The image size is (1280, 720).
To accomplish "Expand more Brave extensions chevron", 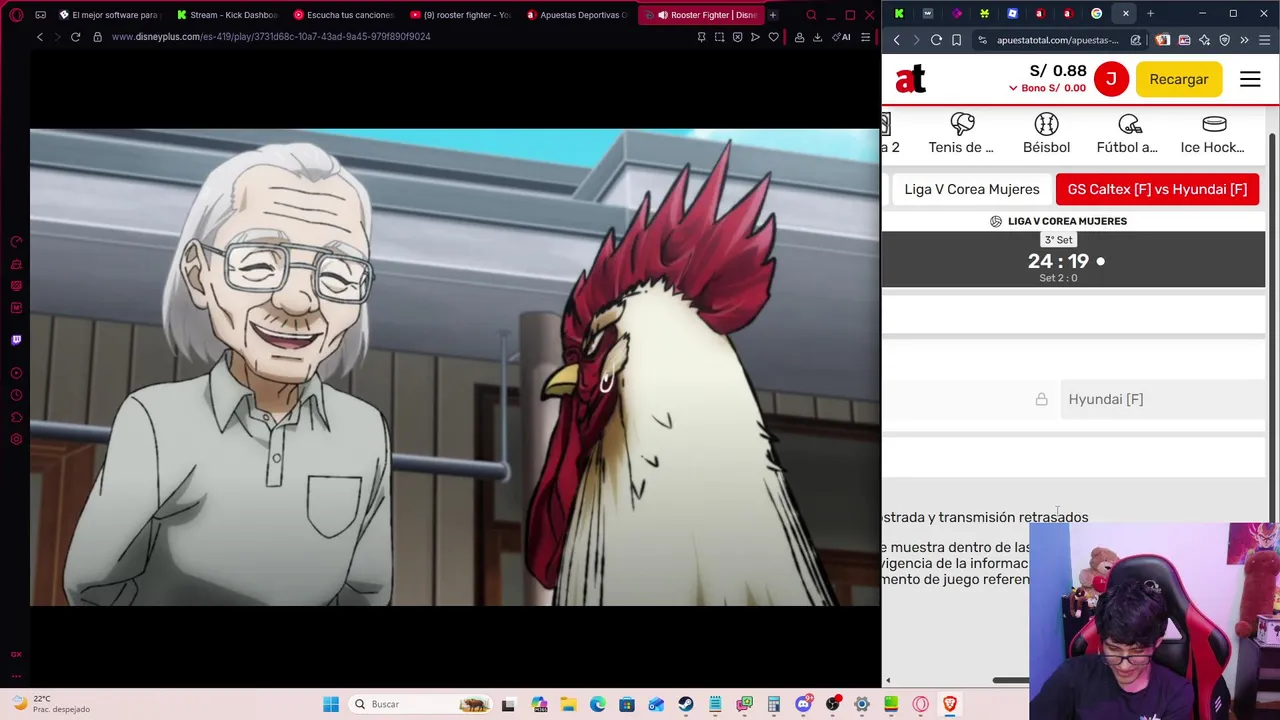I will tap(1244, 40).
